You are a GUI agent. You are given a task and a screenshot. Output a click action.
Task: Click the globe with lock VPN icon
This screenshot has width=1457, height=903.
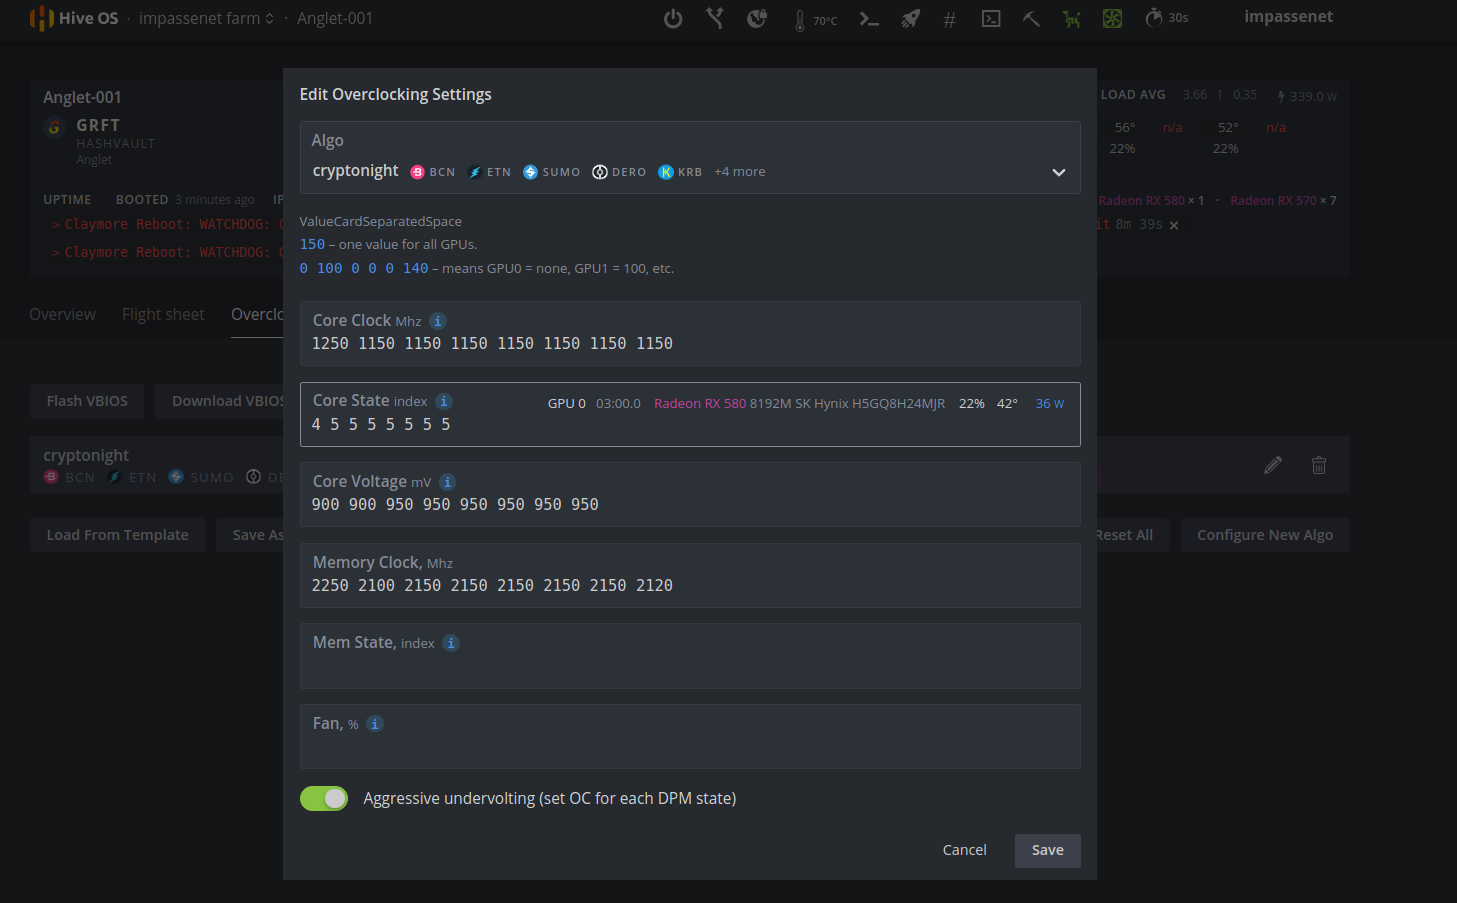[757, 18]
